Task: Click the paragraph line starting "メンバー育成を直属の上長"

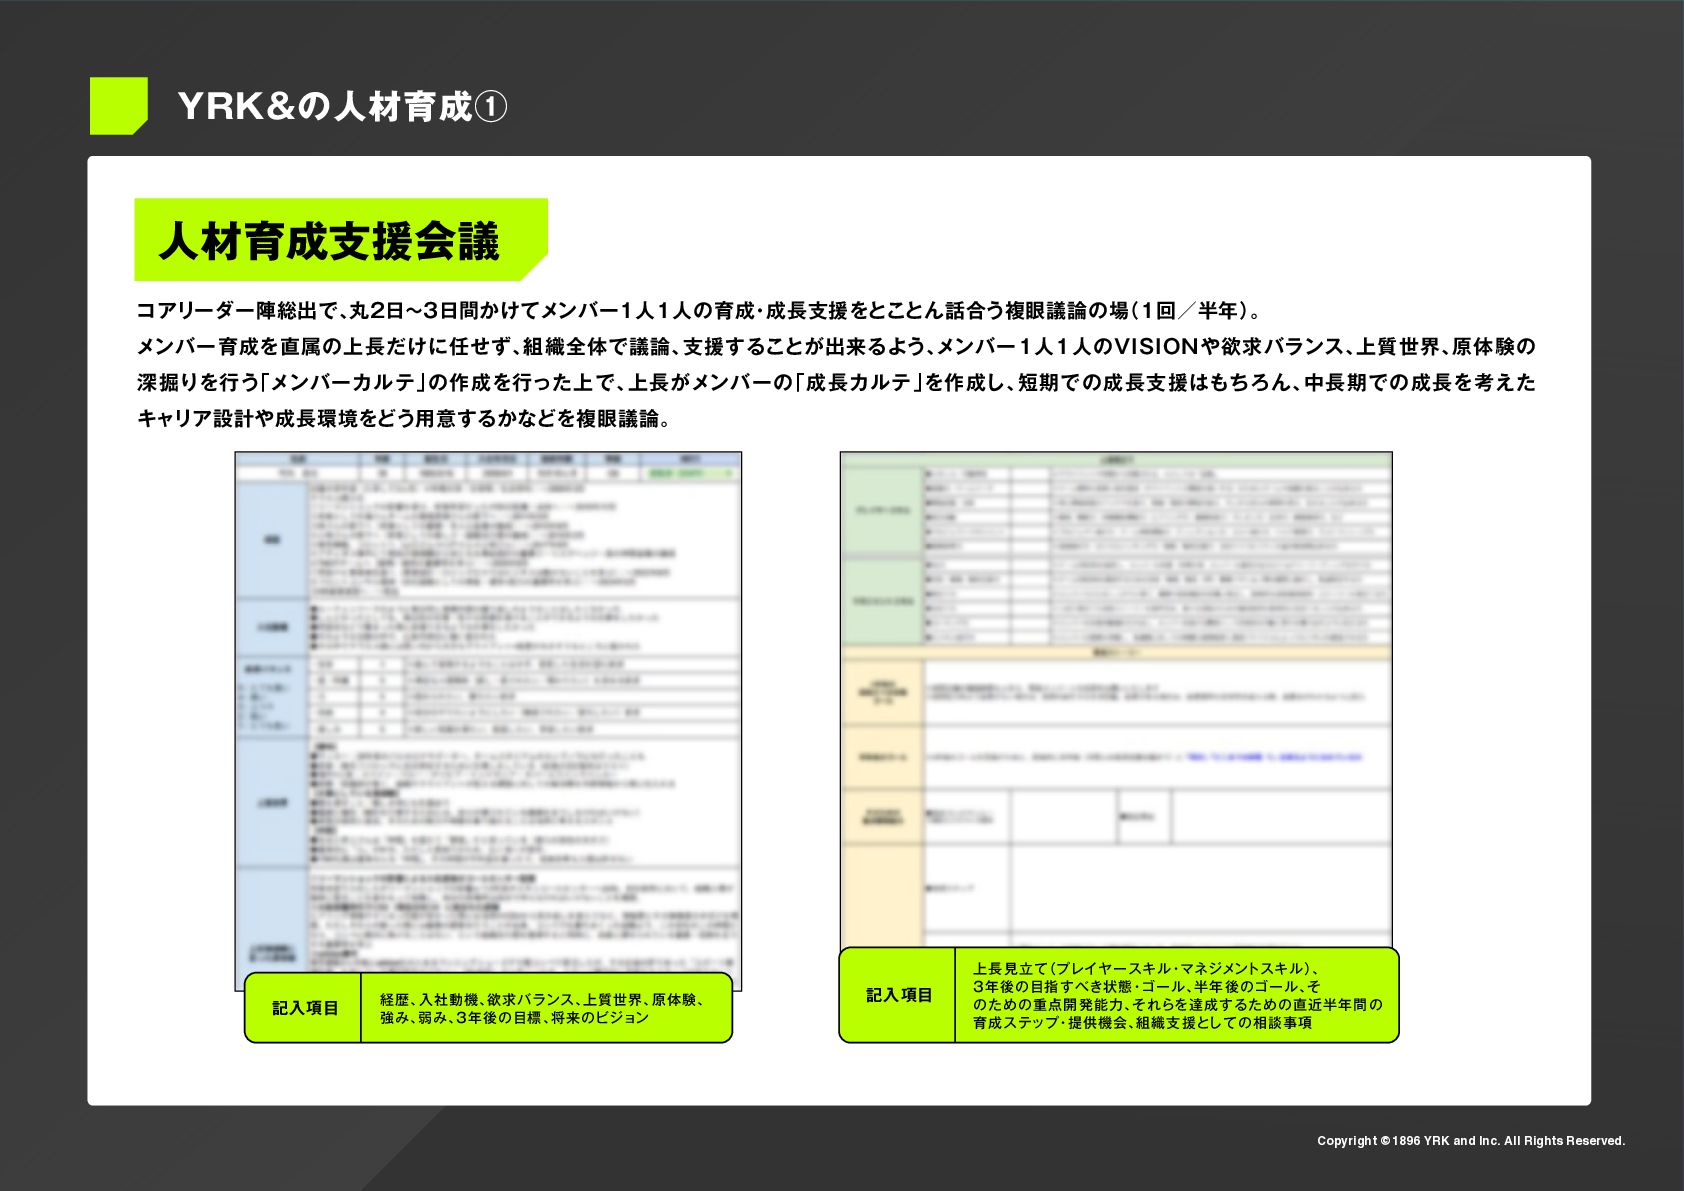Action: tap(836, 346)
